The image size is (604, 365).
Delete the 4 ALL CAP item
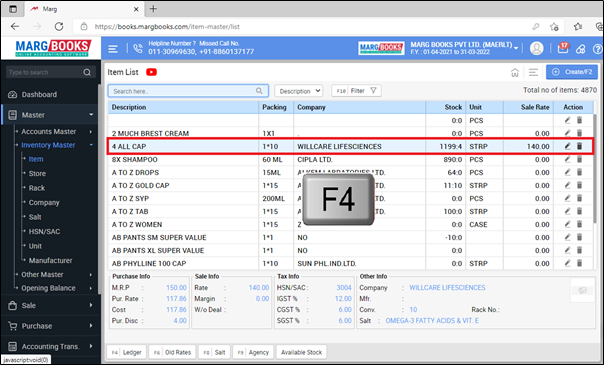(x=579, y=146)
